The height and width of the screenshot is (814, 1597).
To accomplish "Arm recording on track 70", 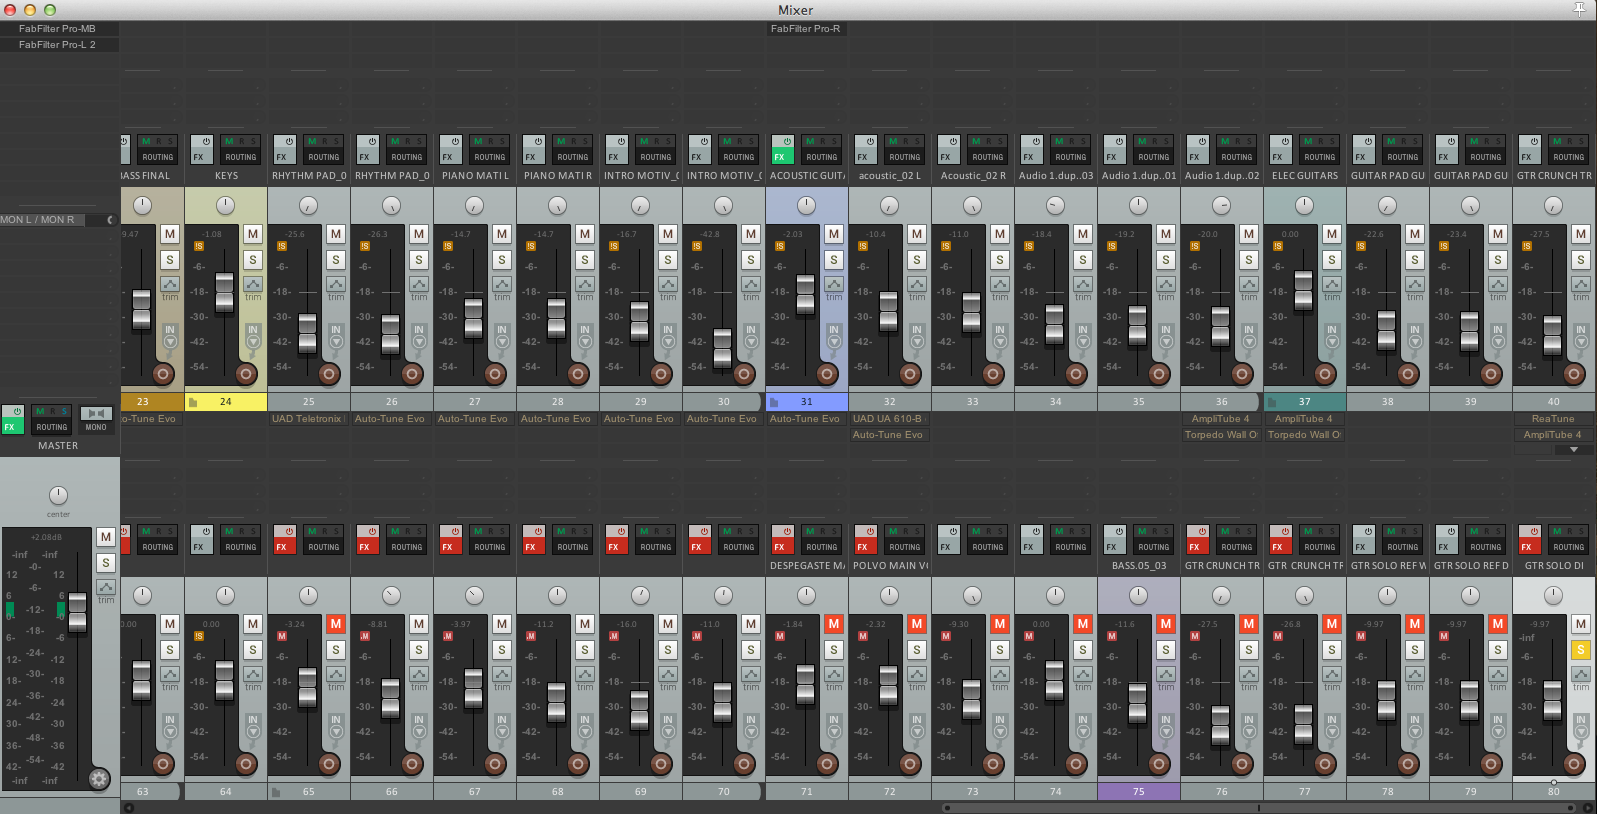I will click(x=744, y=764).
